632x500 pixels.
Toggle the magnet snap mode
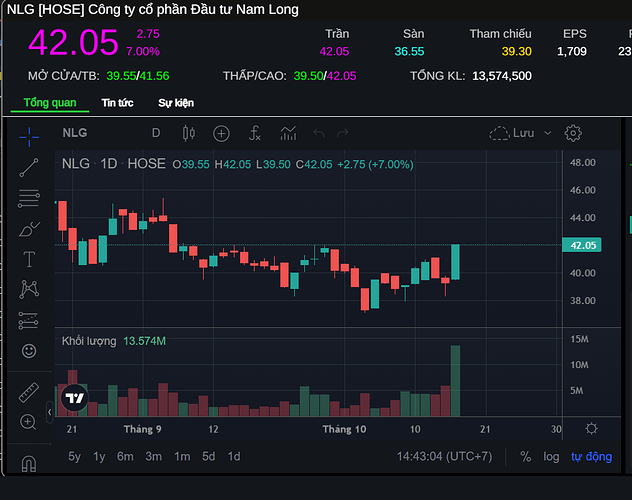(x=29, y=464)
